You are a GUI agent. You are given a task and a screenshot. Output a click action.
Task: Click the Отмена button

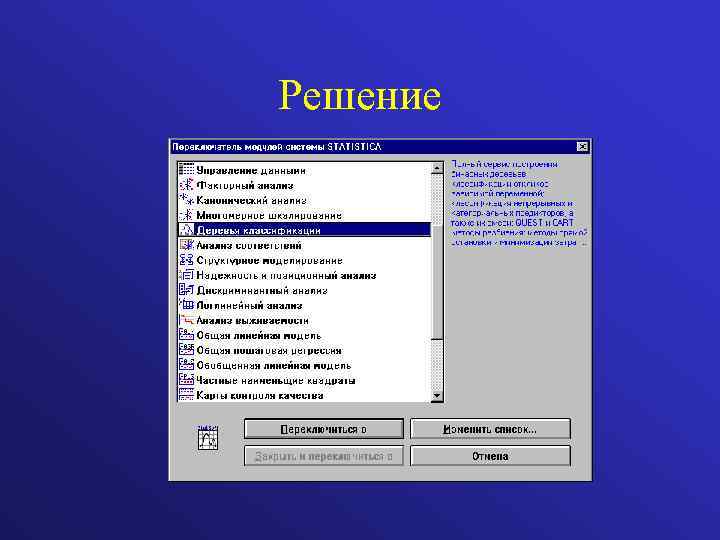tap(490, 456)
